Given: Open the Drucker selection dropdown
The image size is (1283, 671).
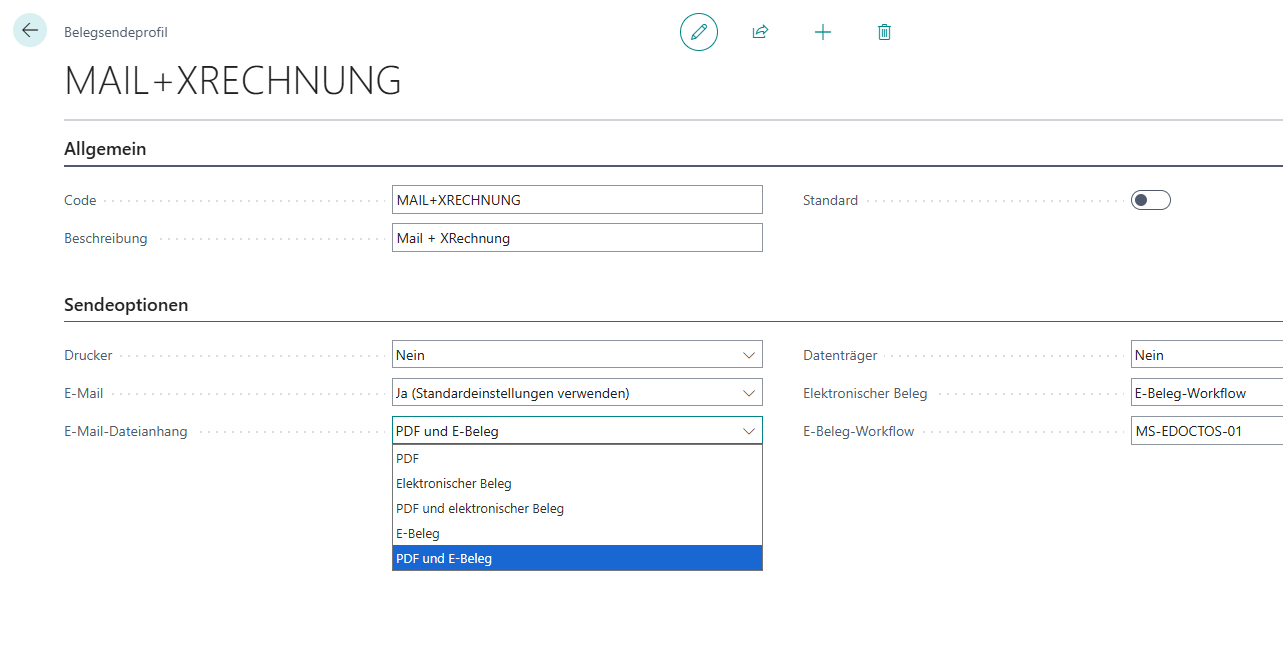Looking at the screenshot, I should pyautogui.click(x=748, y=354).
